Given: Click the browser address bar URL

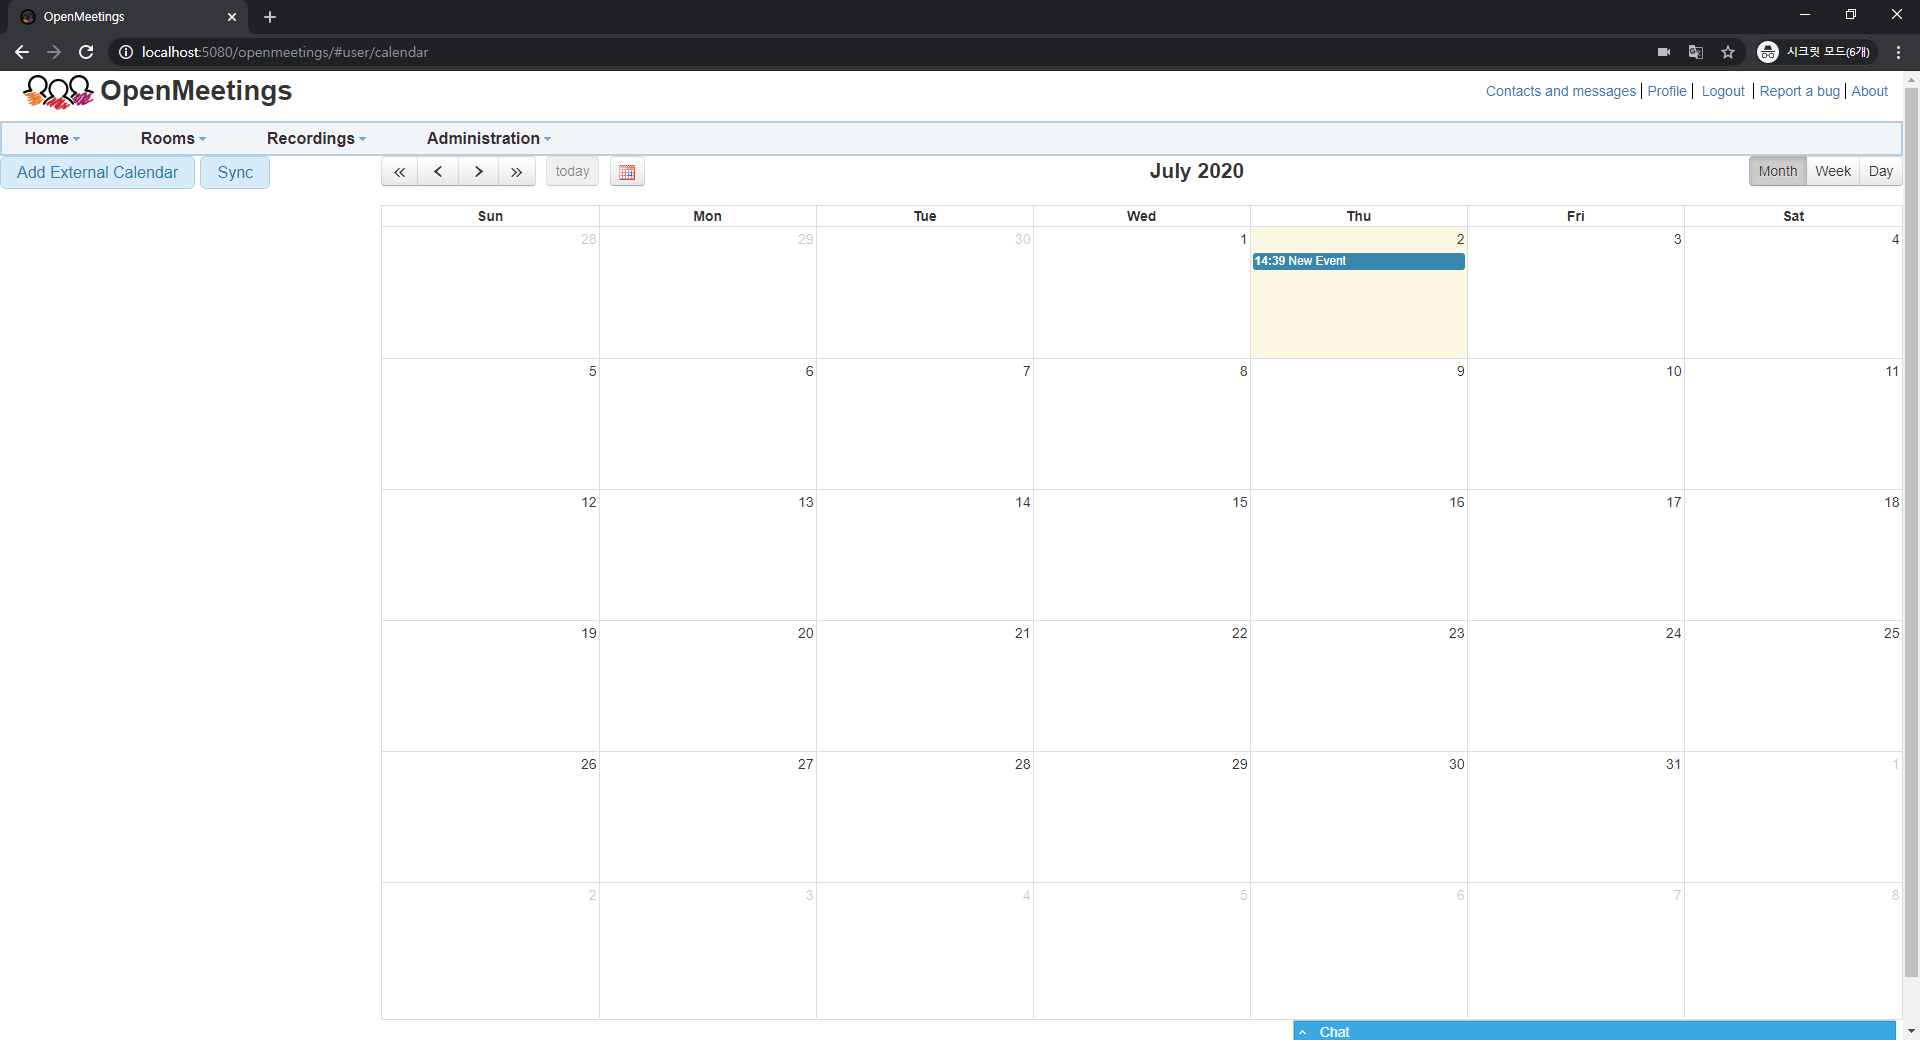Looking at the screenshot, I should 285,52.
